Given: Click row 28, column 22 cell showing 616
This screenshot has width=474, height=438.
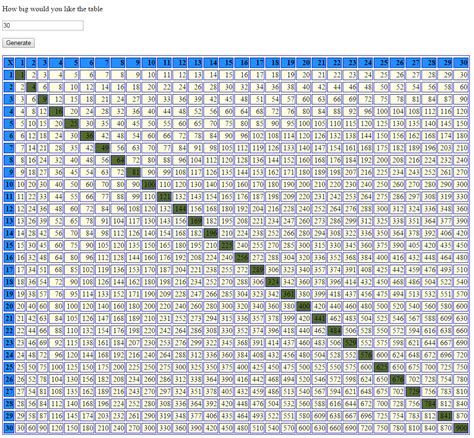Looking at the screenshot, I should 335,403.
